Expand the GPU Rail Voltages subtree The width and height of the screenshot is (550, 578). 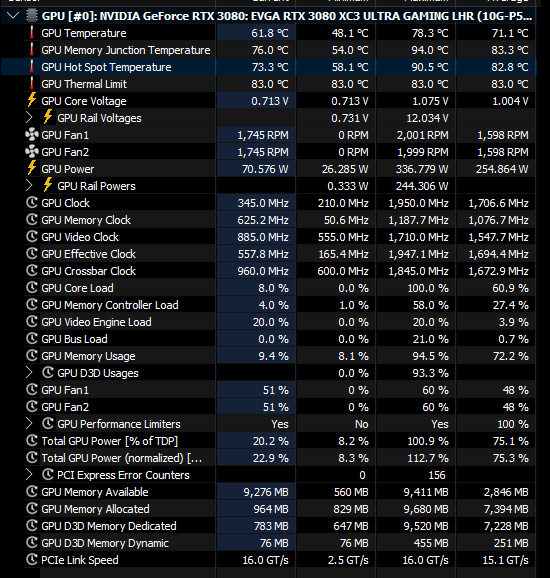(x=29, y=118)
